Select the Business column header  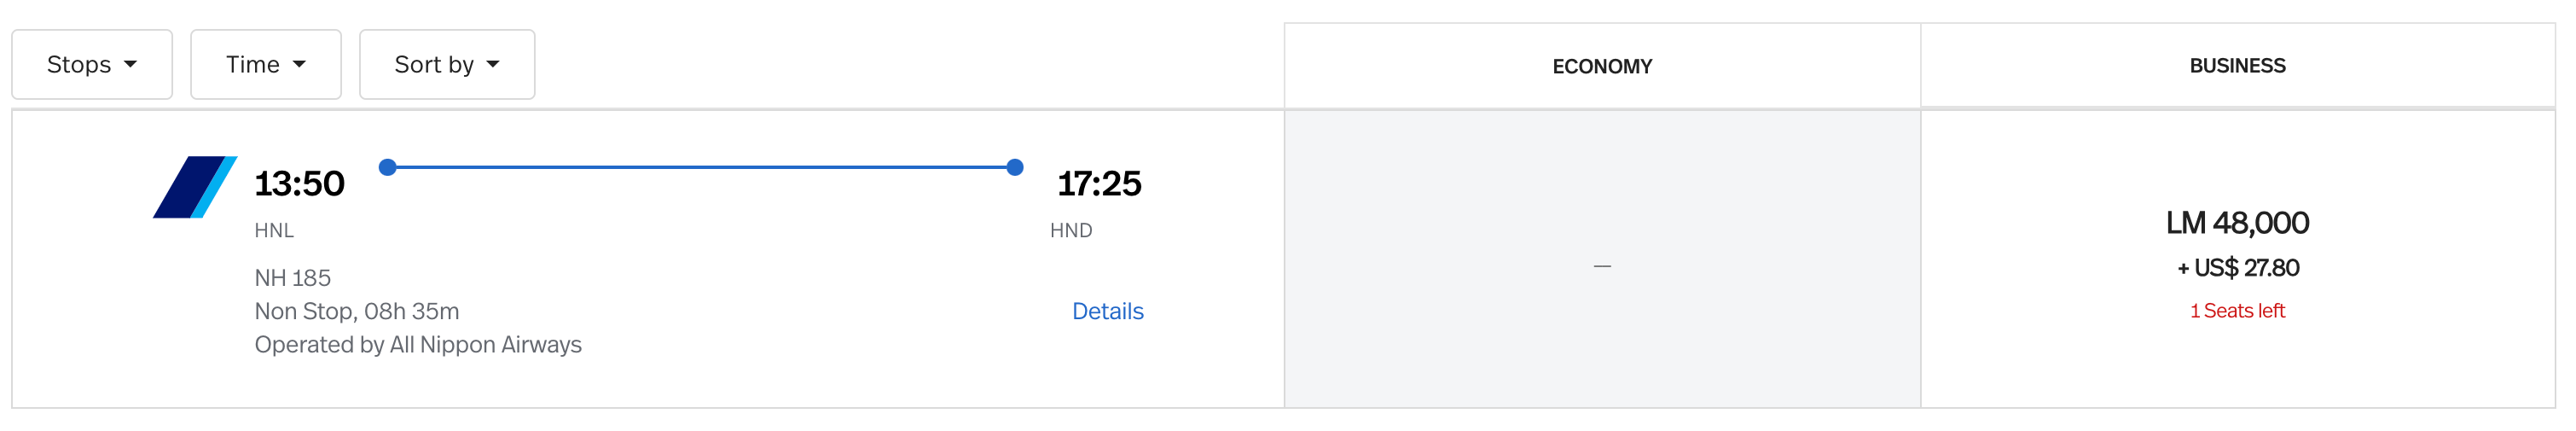click(2237, 66)
